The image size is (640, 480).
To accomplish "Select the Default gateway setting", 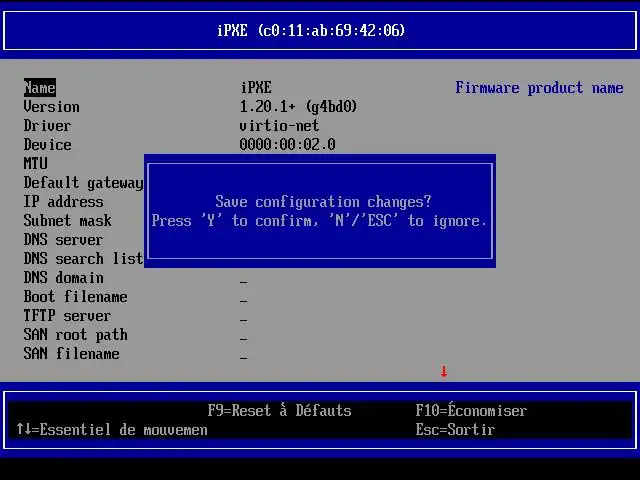I will point(83,183).
